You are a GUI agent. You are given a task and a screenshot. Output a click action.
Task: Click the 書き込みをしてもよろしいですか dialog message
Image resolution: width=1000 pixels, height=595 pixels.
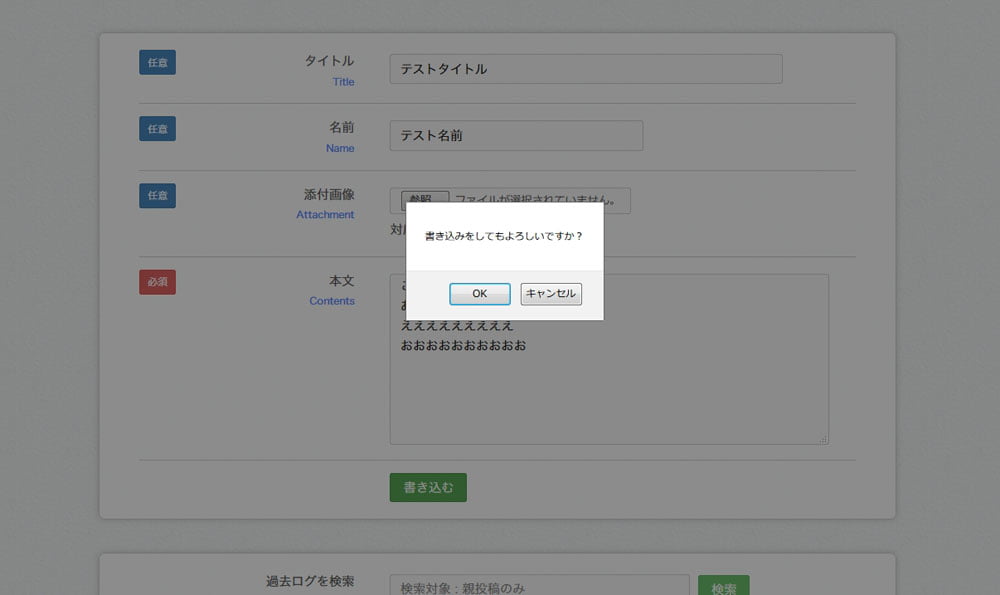[x=503, y=237]
